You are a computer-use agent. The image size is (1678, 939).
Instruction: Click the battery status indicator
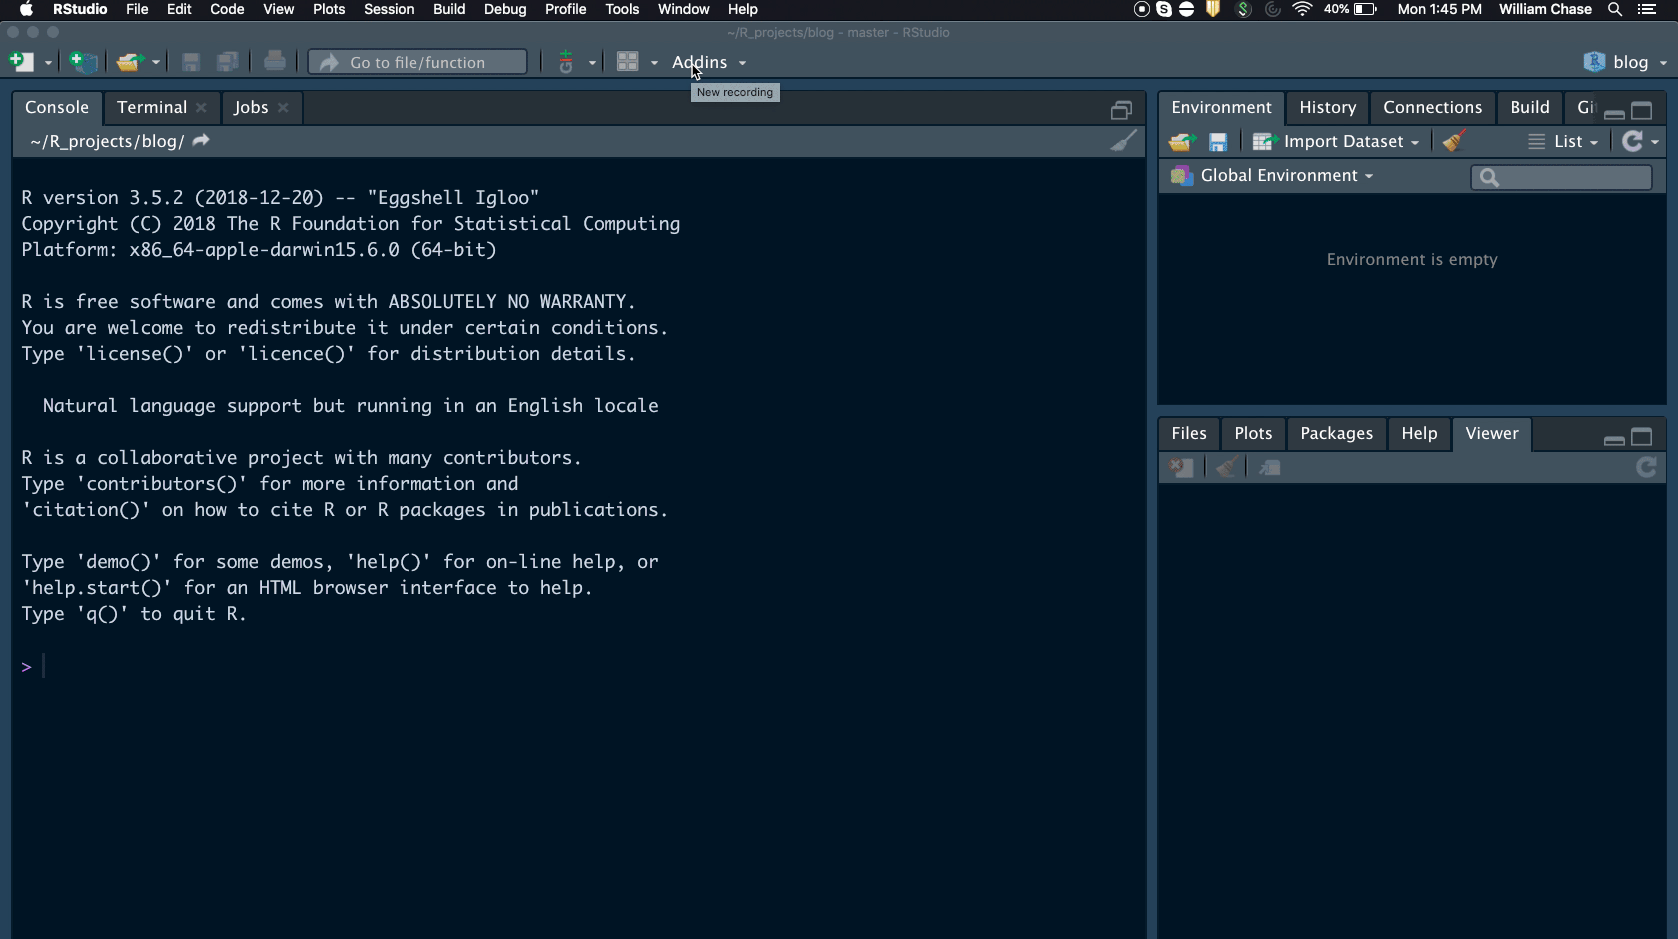(1350, 9)
